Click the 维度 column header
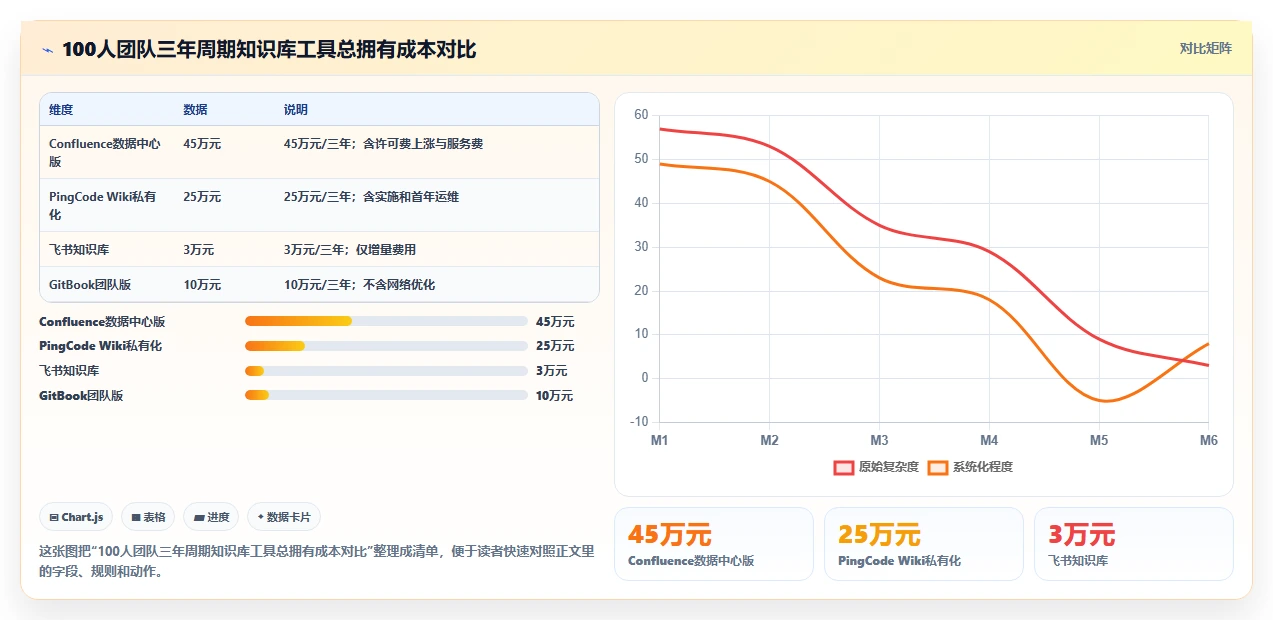Viewport: 1273px width, 620px height. click(61, 110)
